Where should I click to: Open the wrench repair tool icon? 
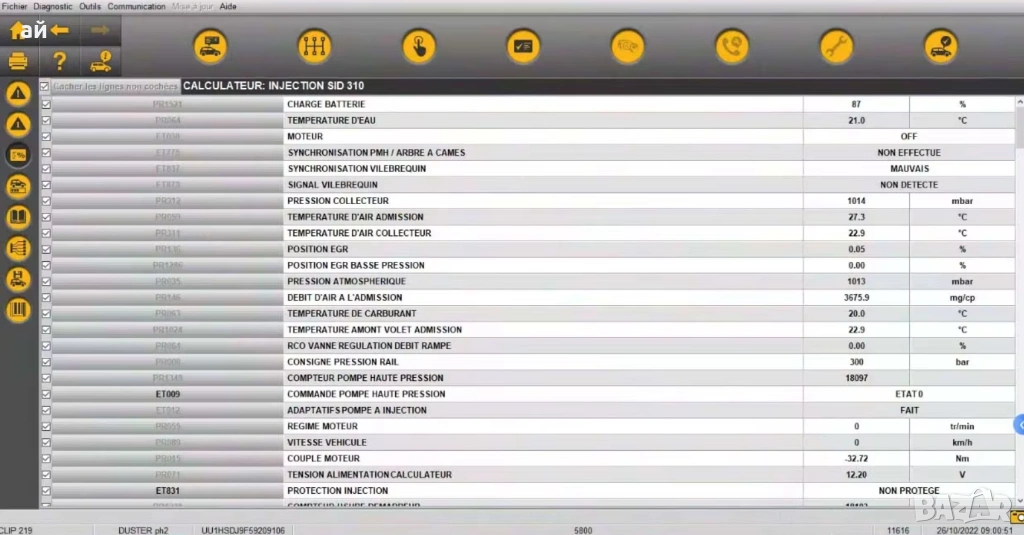pyautogui.click(x=836, y=46)
